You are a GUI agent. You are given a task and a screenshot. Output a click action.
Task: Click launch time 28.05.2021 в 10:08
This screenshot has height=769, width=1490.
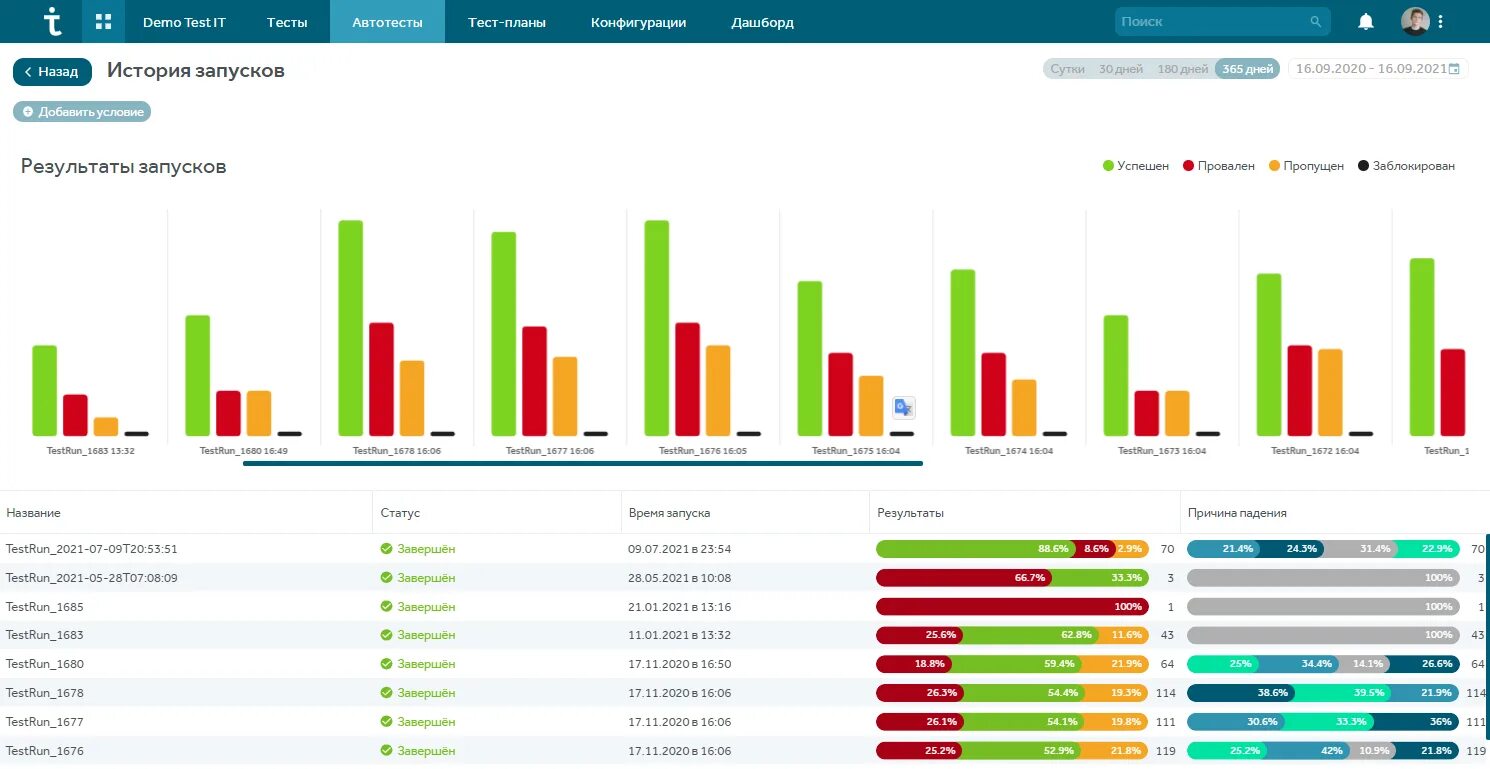[680, 578]
